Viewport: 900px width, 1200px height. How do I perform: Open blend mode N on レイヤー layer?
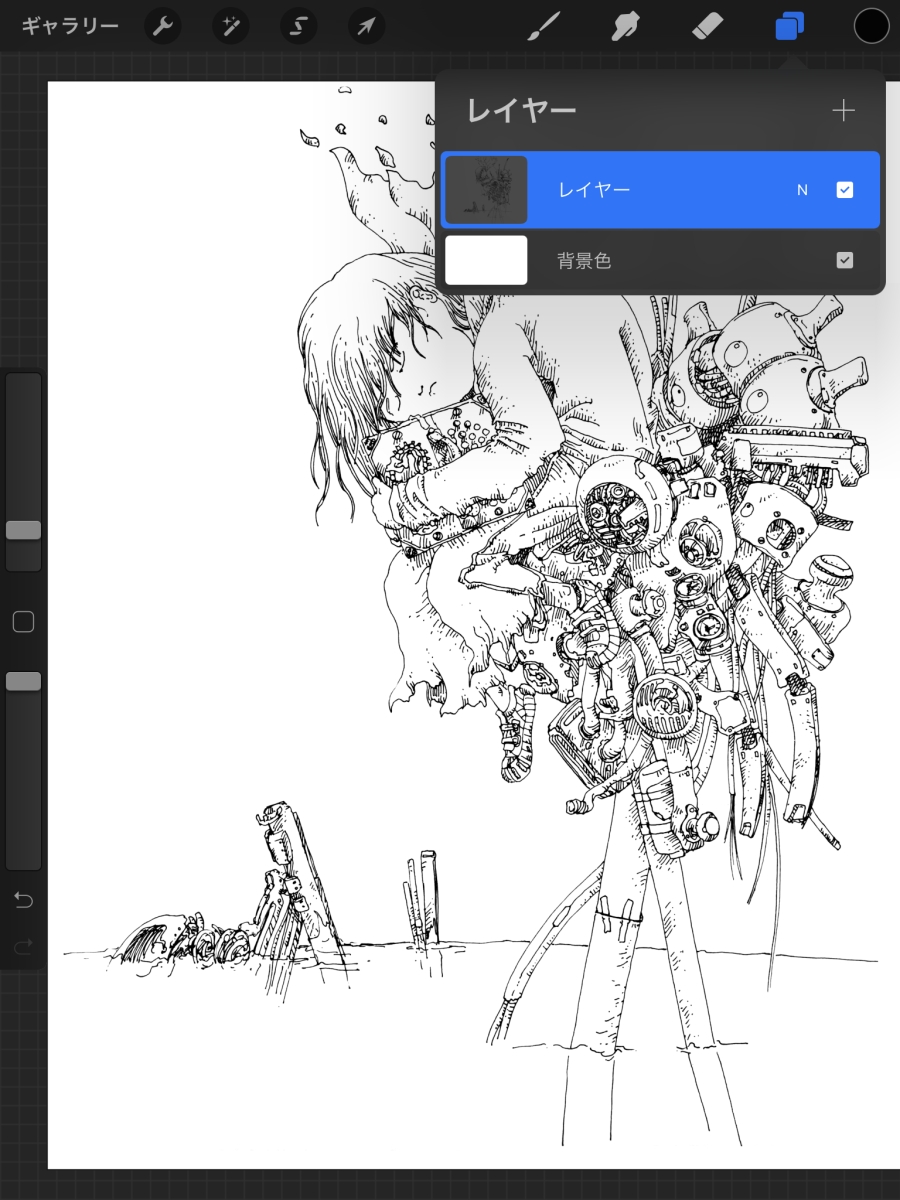pyautogui.click(x=802, y=190)
